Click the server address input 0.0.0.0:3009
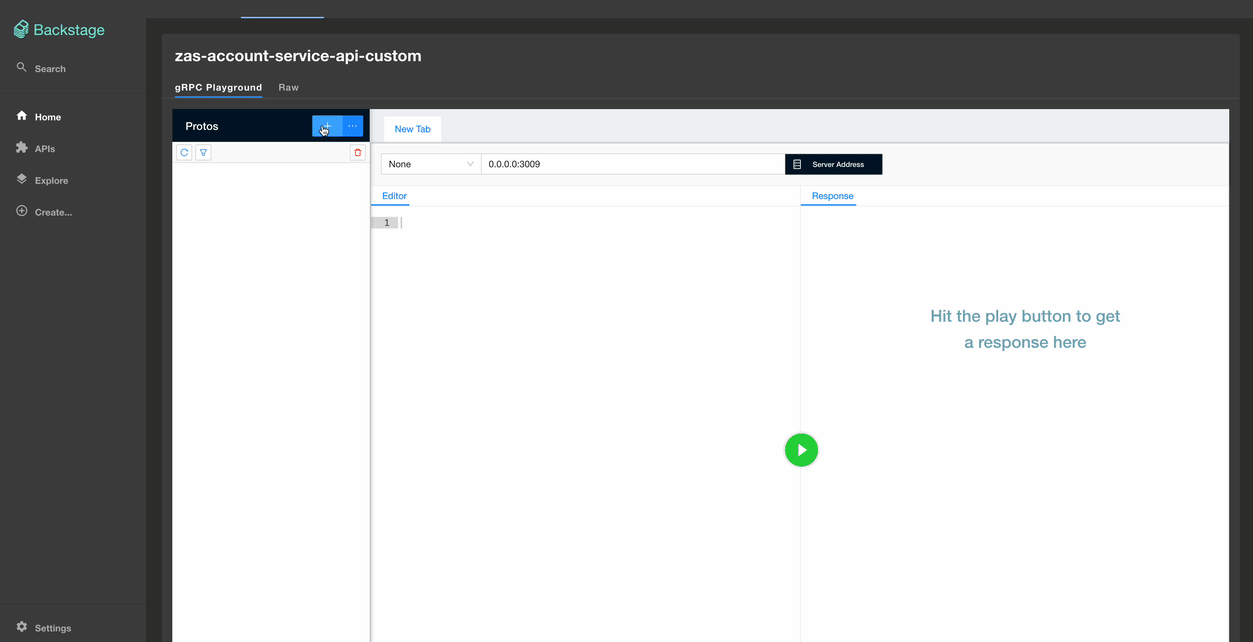The image size is (1253, 642). [633, 164]
